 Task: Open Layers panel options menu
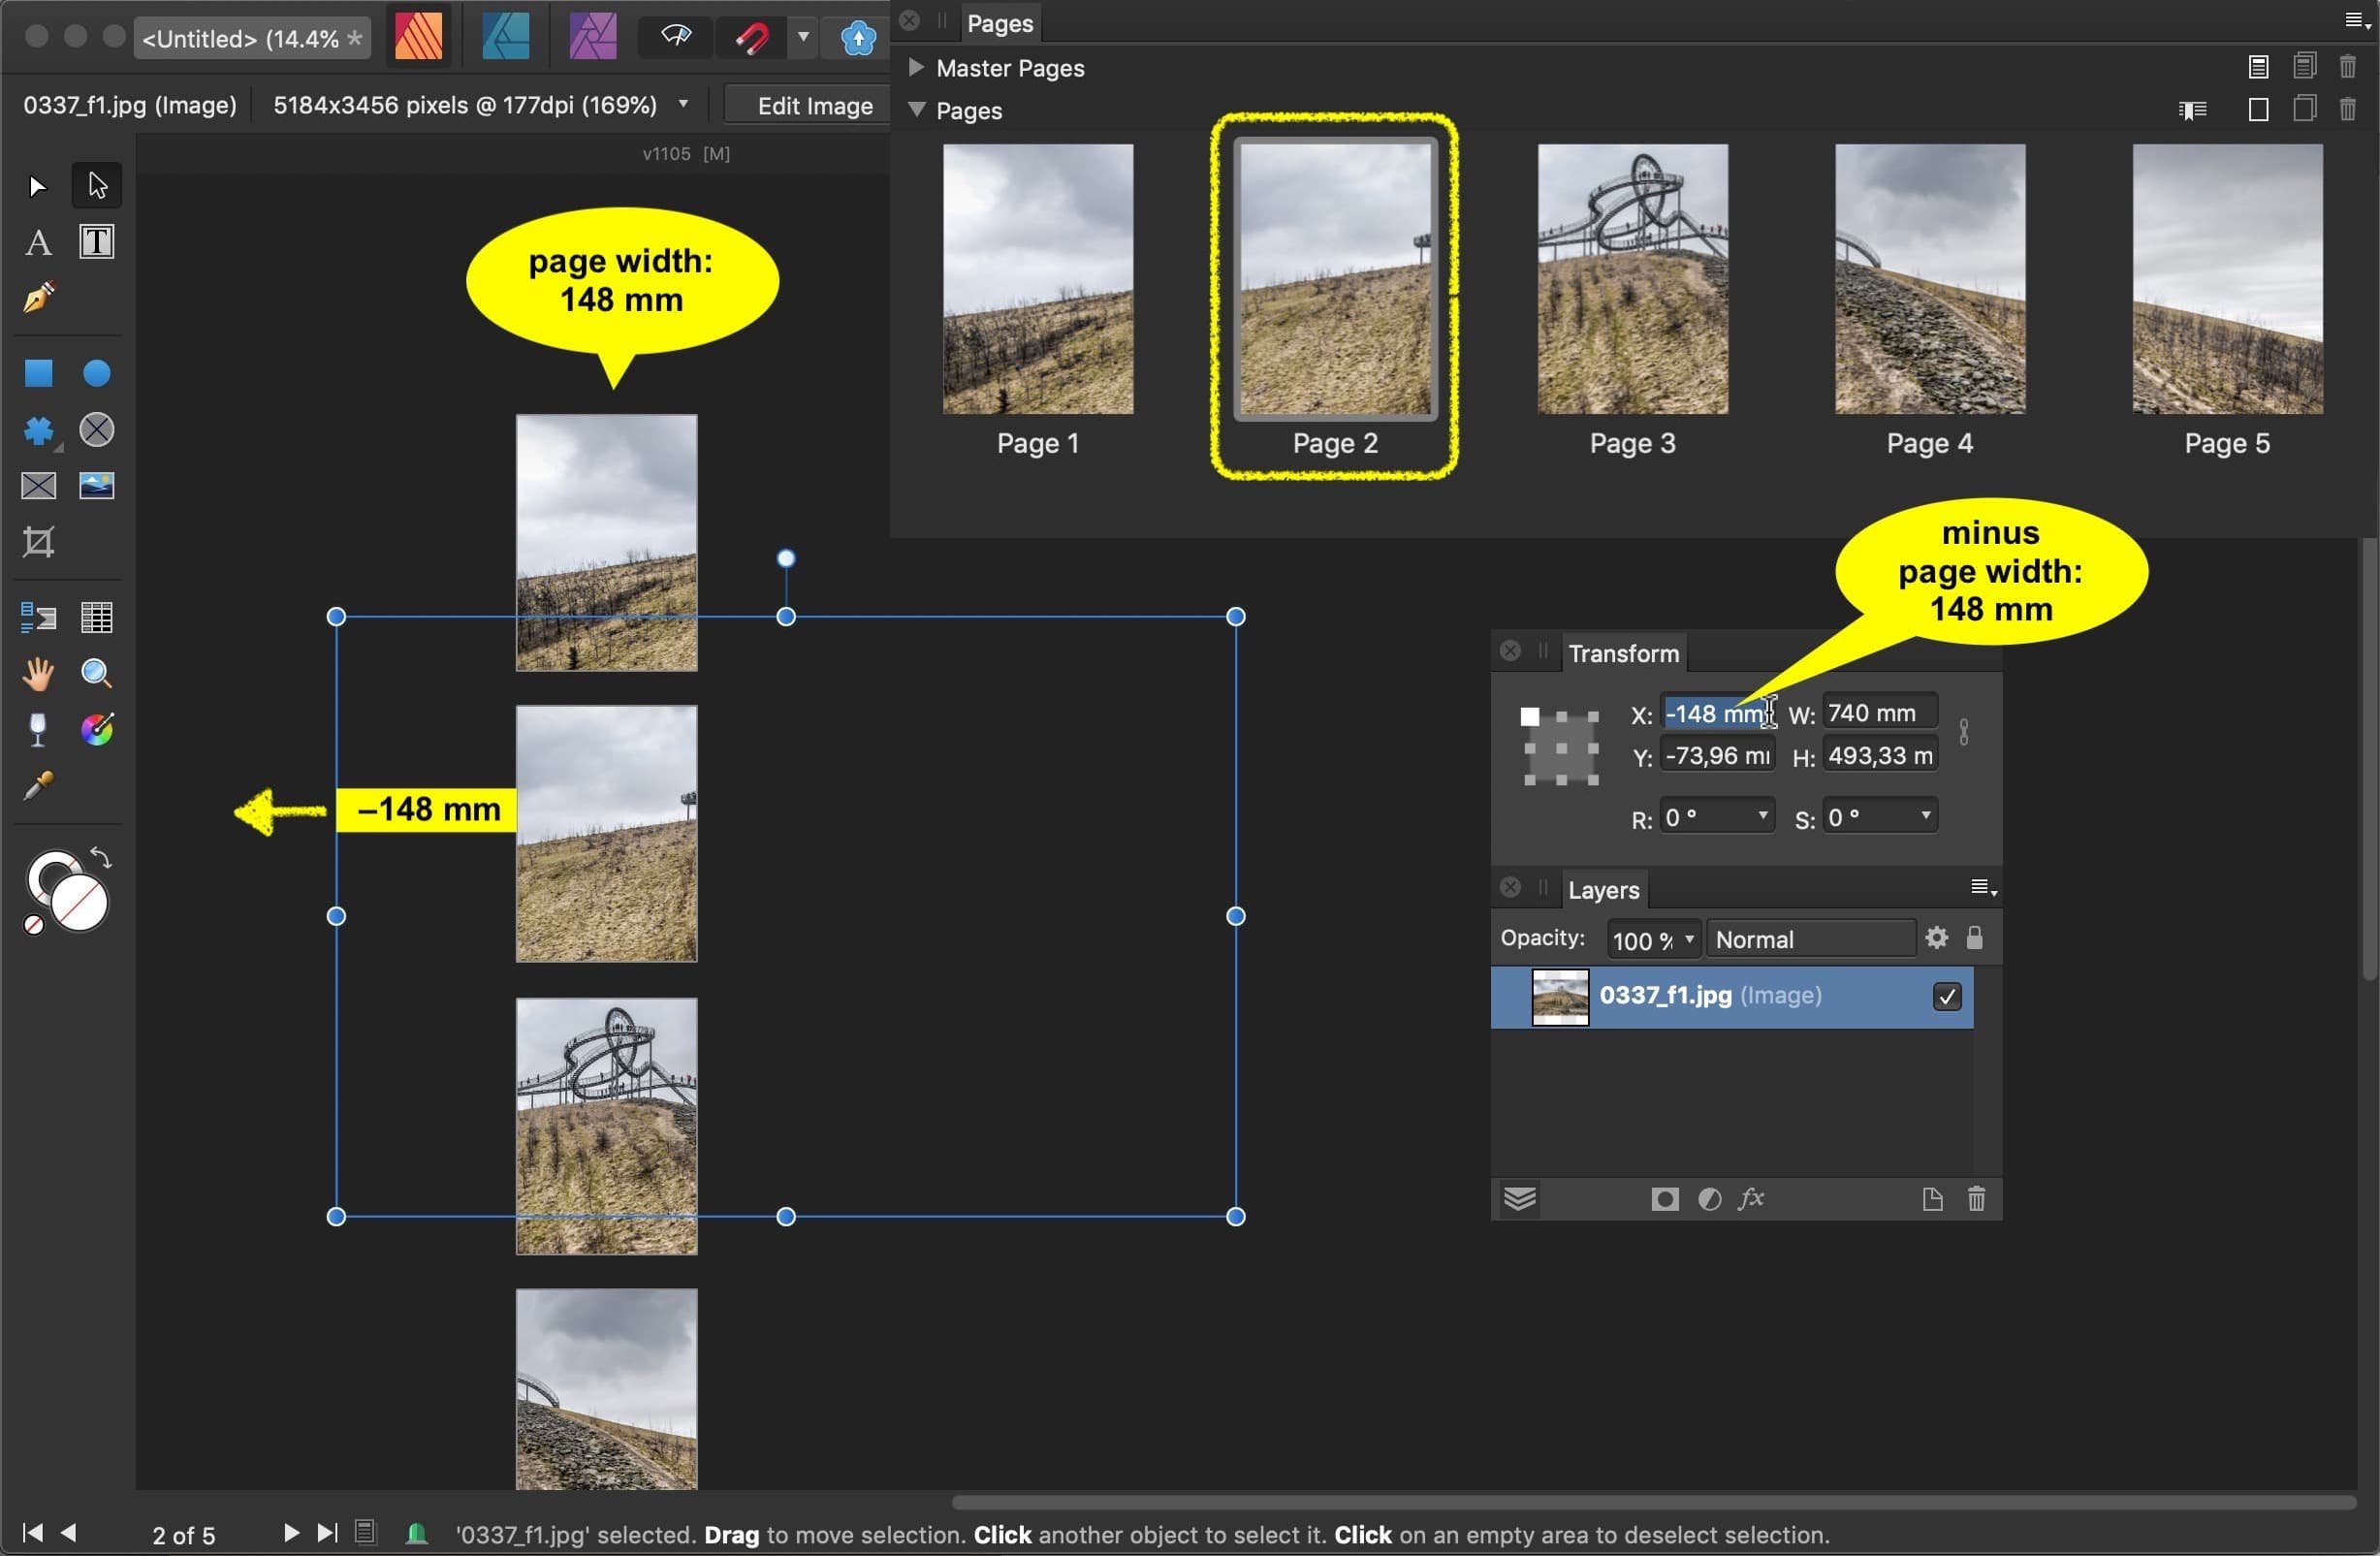click(x=1983, y=888)
